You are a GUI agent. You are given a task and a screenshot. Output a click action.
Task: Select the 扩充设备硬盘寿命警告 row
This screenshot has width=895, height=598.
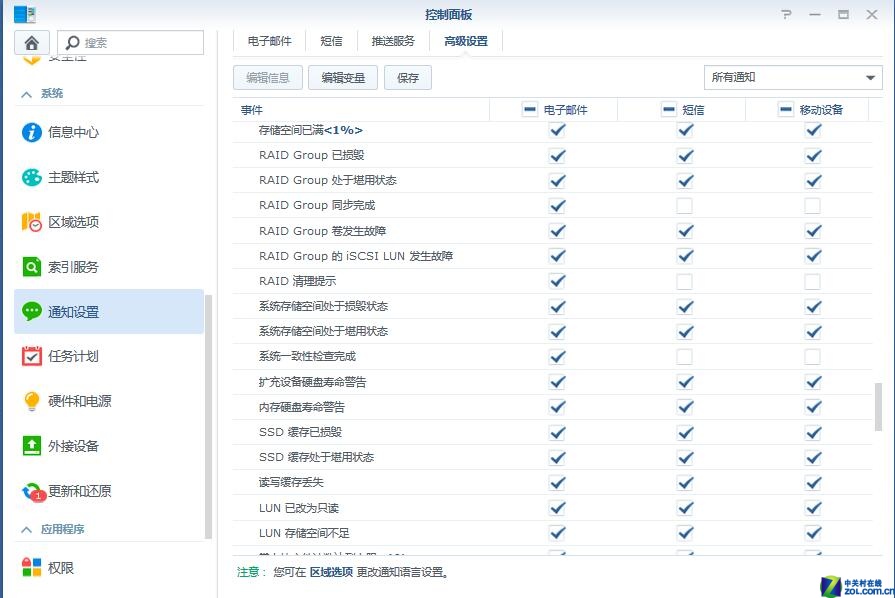point(553,382)
